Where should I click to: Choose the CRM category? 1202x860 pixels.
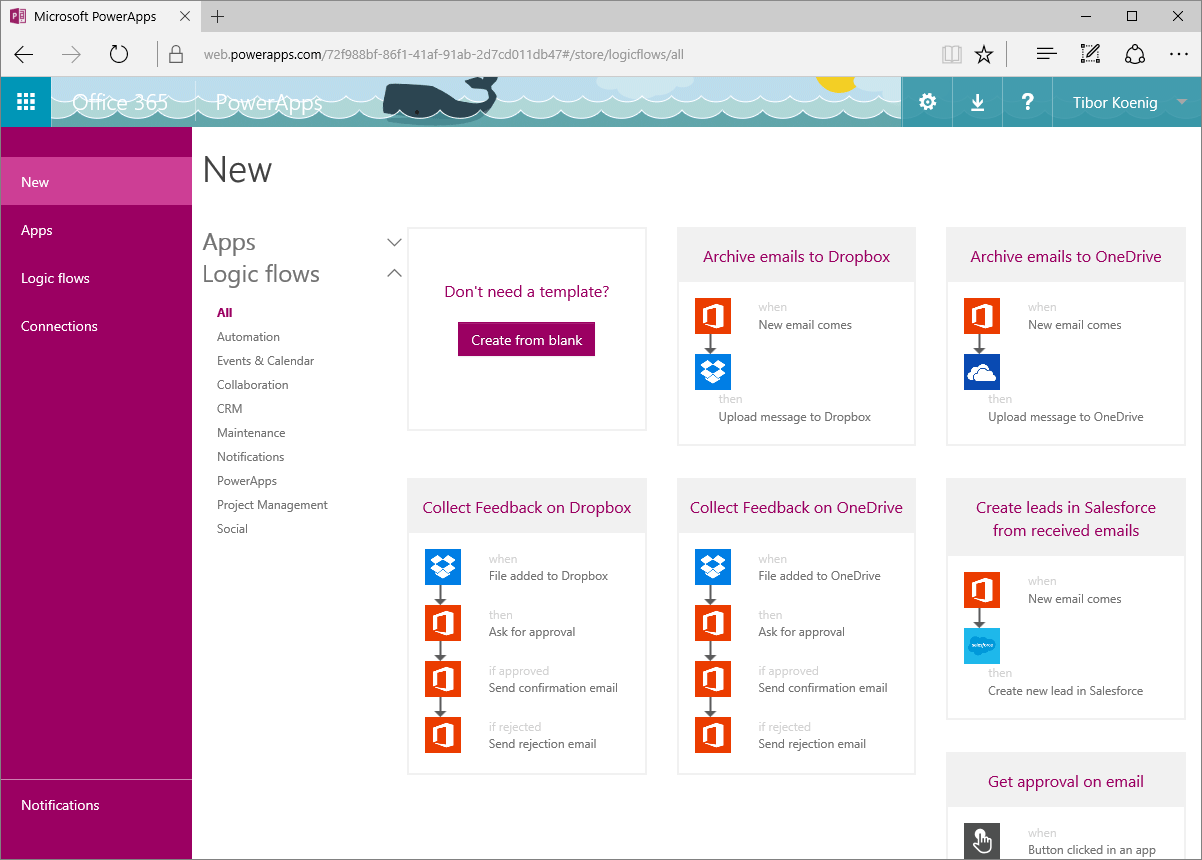230,409
